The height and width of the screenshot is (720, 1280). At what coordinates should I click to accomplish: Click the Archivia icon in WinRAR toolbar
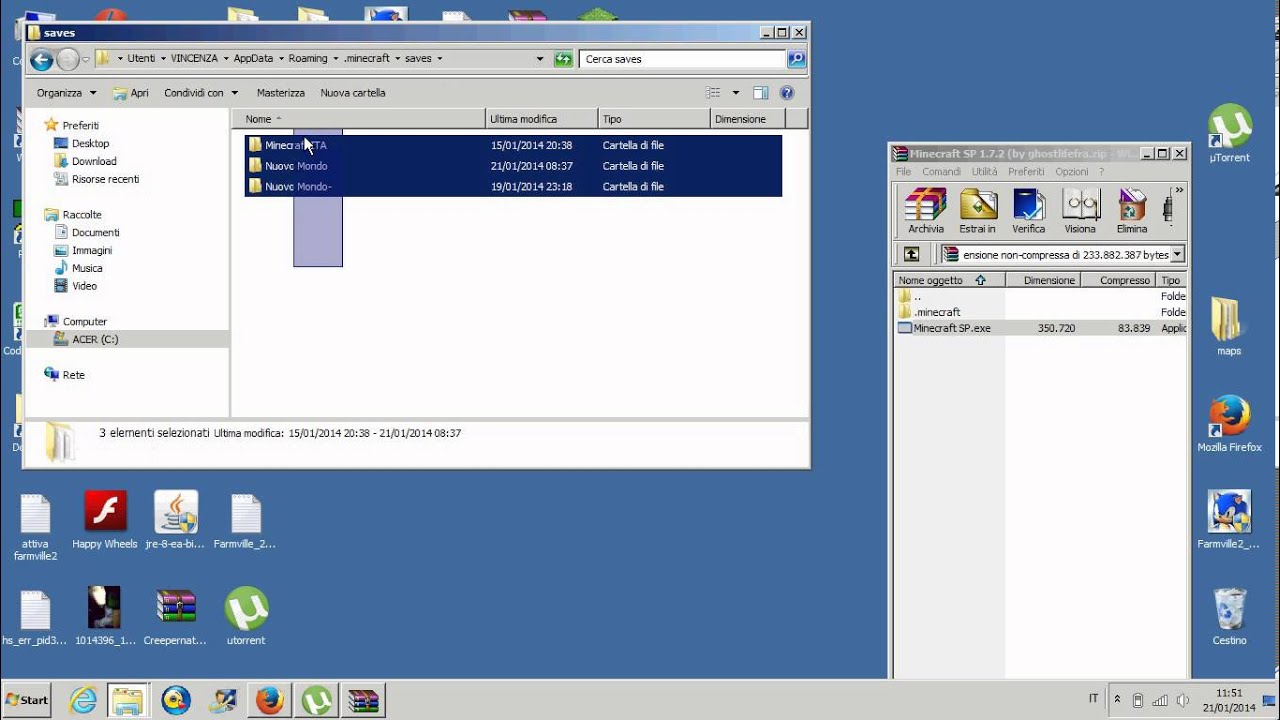pos(925,210)
